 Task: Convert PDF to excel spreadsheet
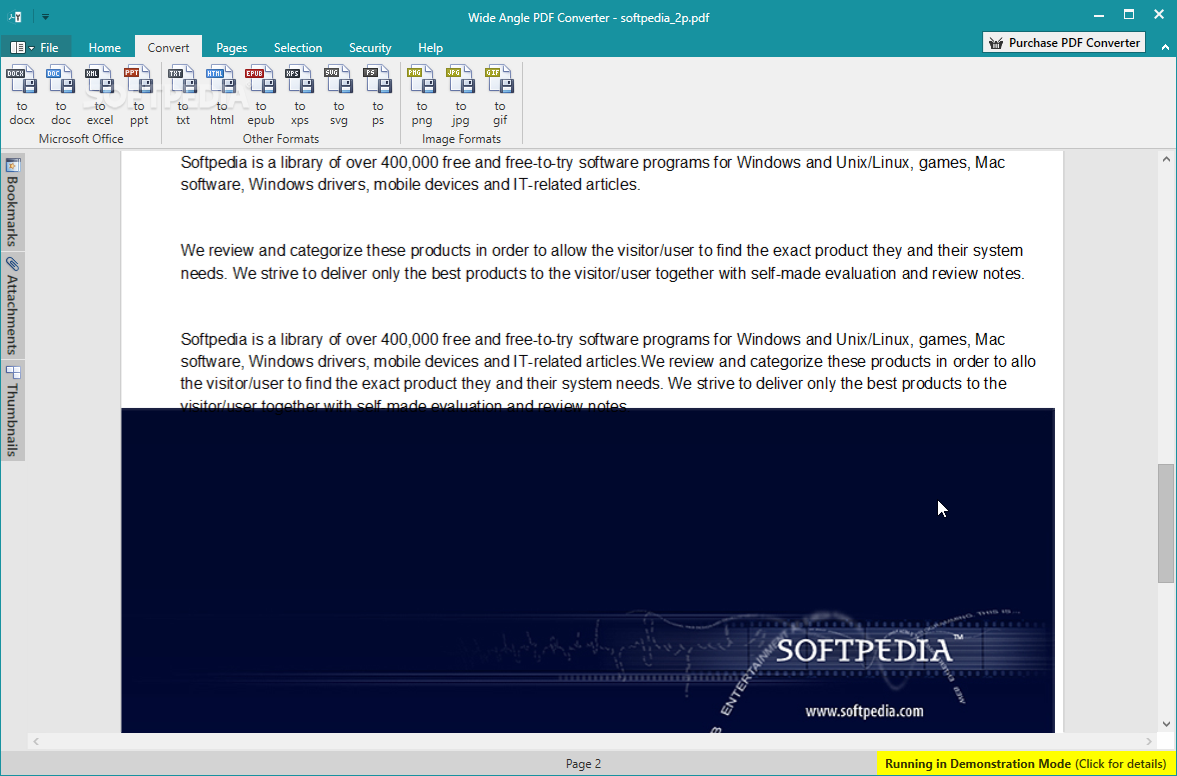click(100, 95)
